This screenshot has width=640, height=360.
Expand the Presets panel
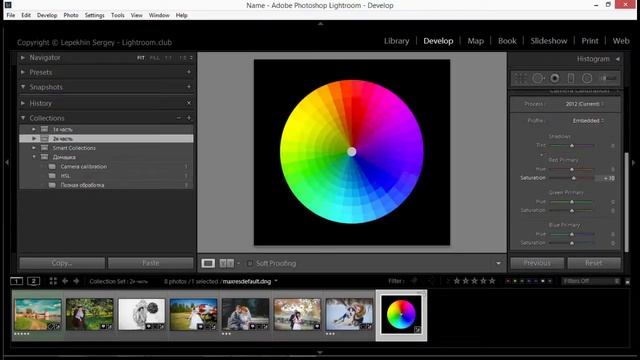[x=23, y=72]
